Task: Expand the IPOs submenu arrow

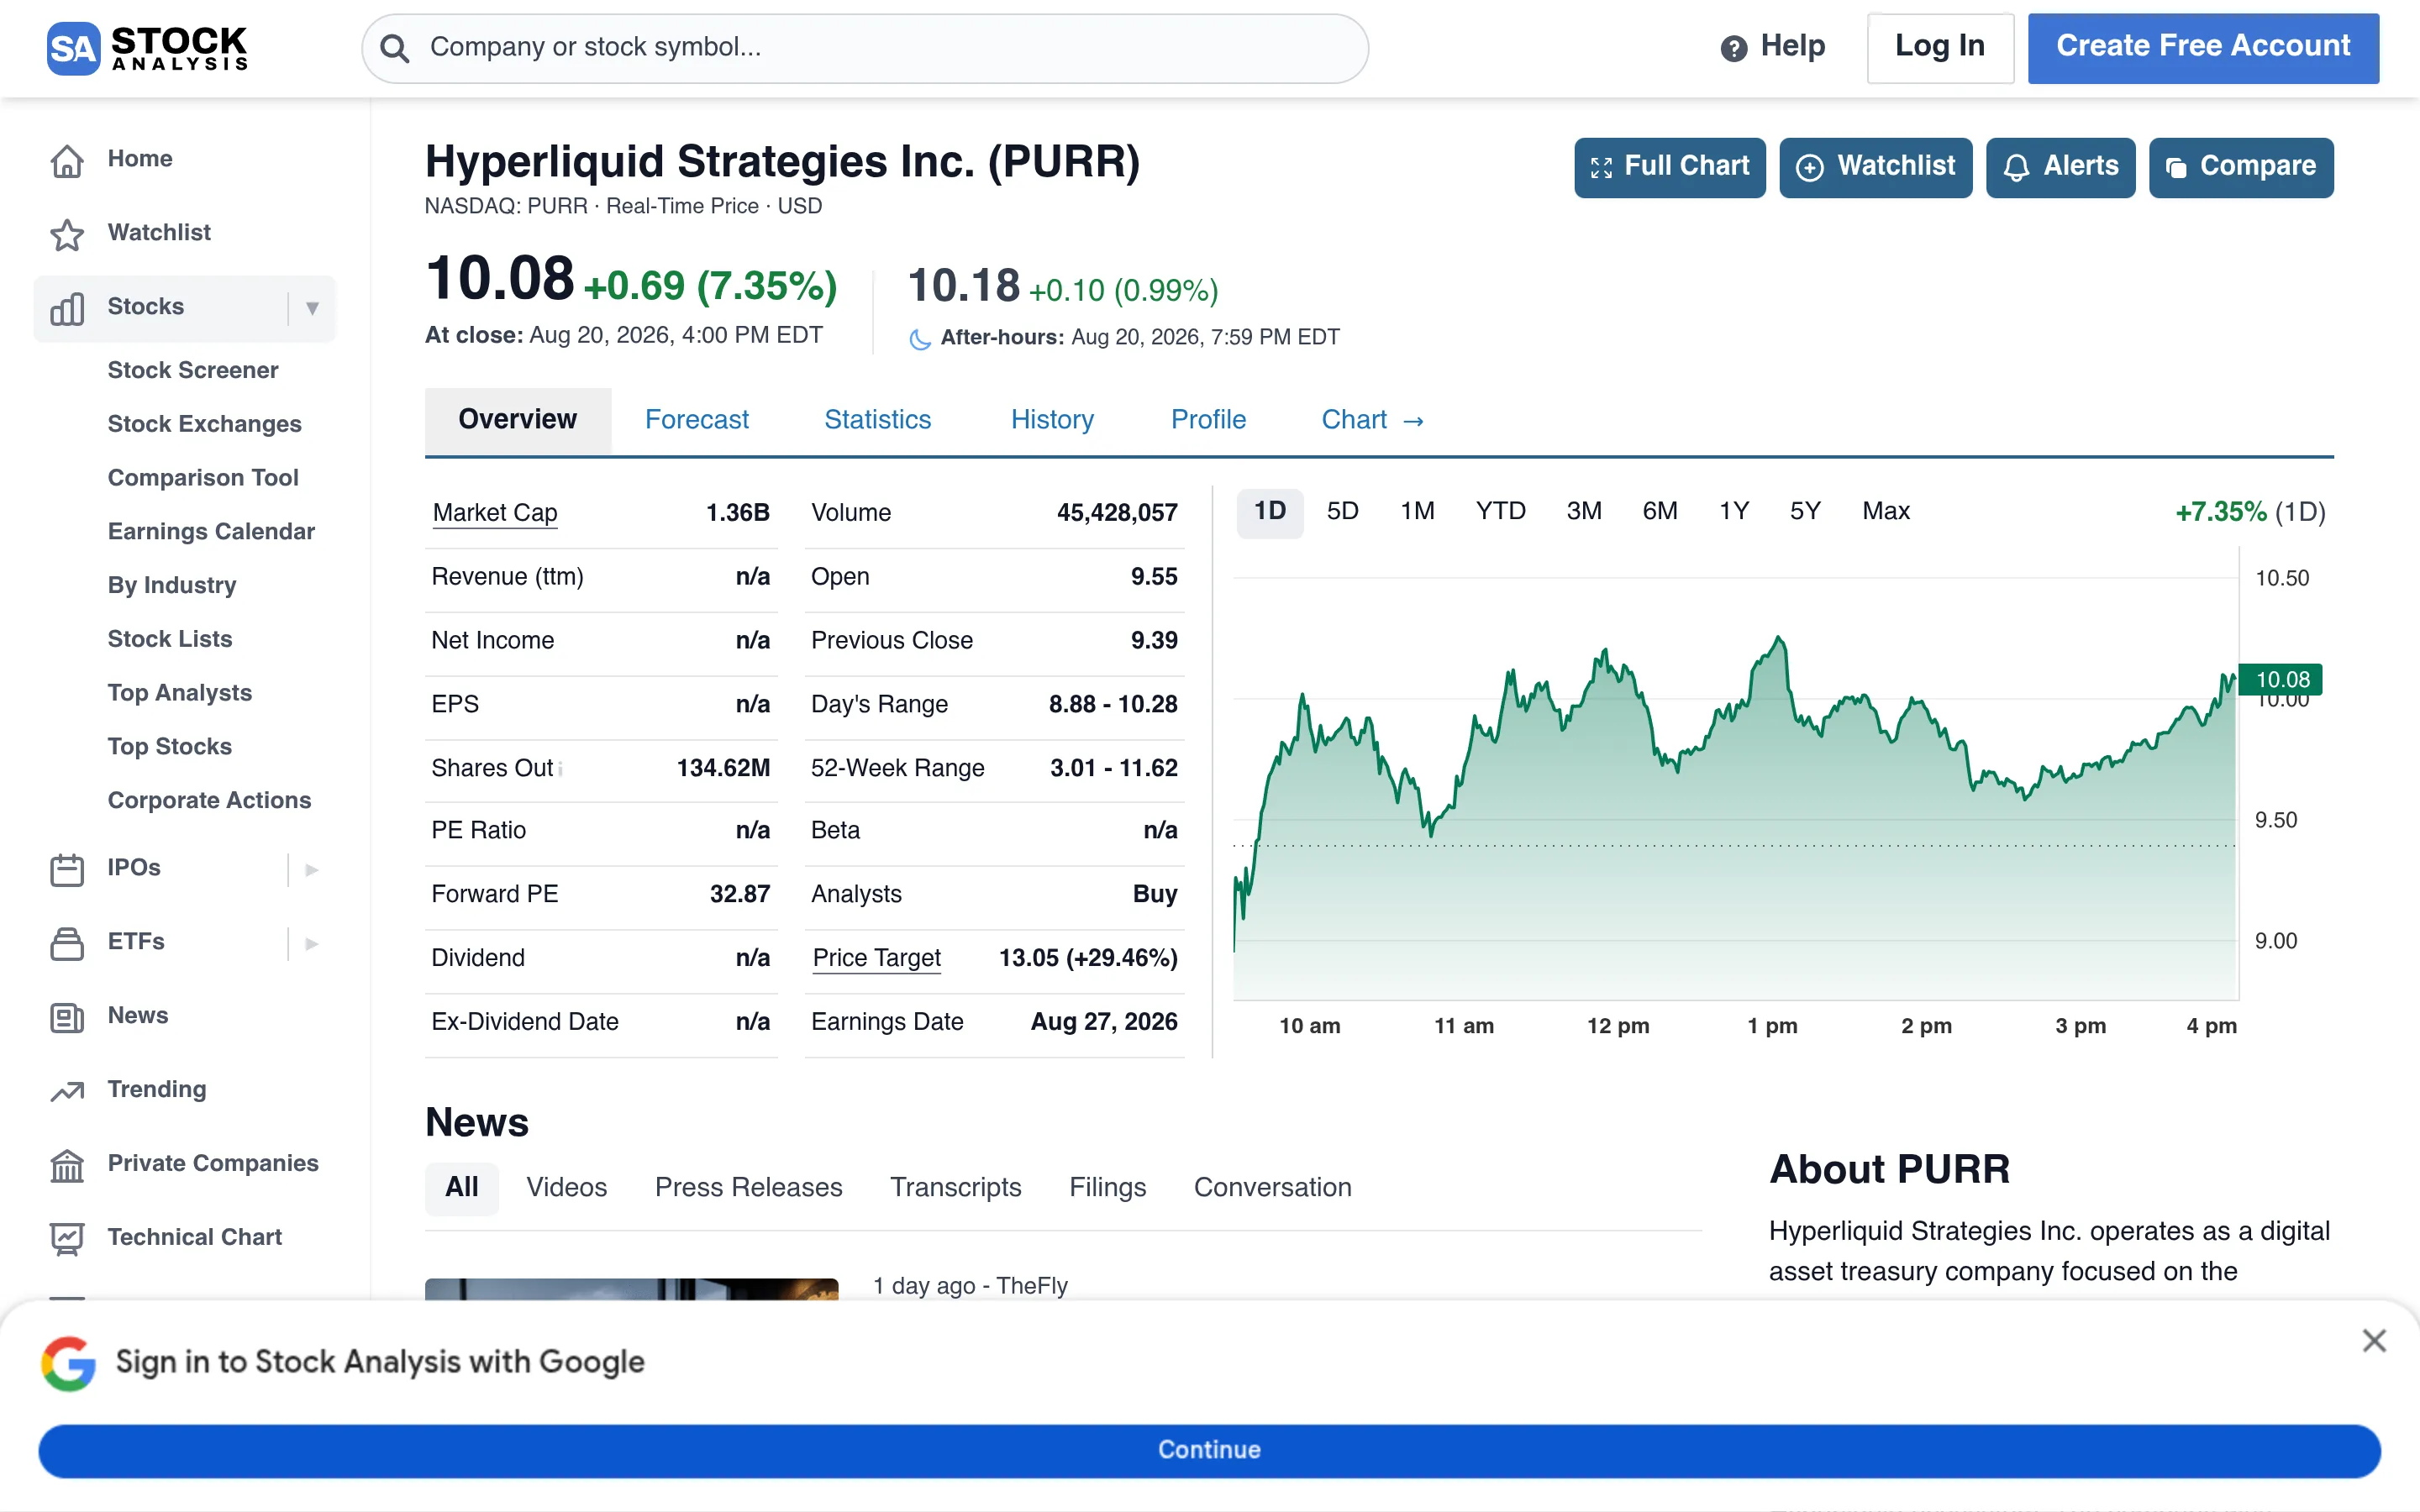Action: coord(312,869)
